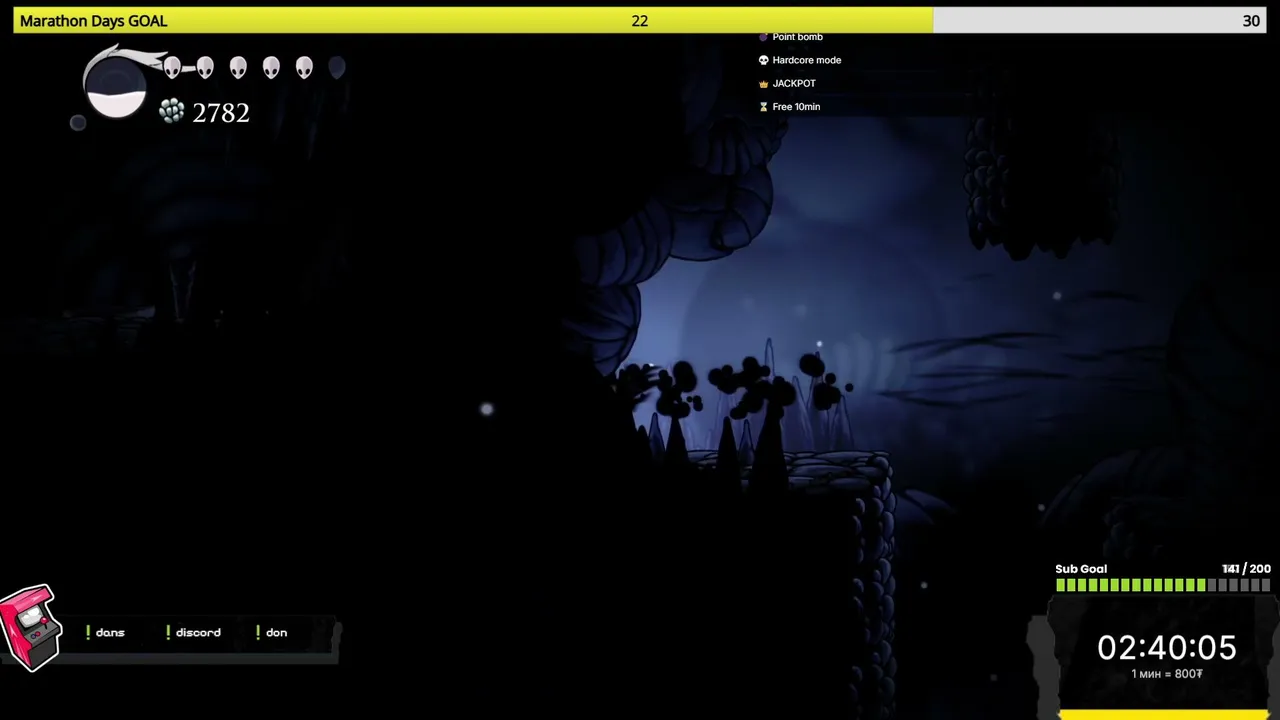Viewport: 1280px width, 720px height.
Task: Click the small empty soul reserve orb
Action: pyautogui.click(x=78, y=123)
